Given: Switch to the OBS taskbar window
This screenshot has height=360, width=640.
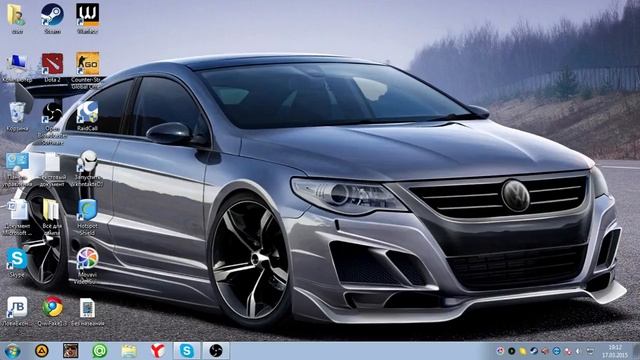Looking at the screenshot, I should click(216, 351).
